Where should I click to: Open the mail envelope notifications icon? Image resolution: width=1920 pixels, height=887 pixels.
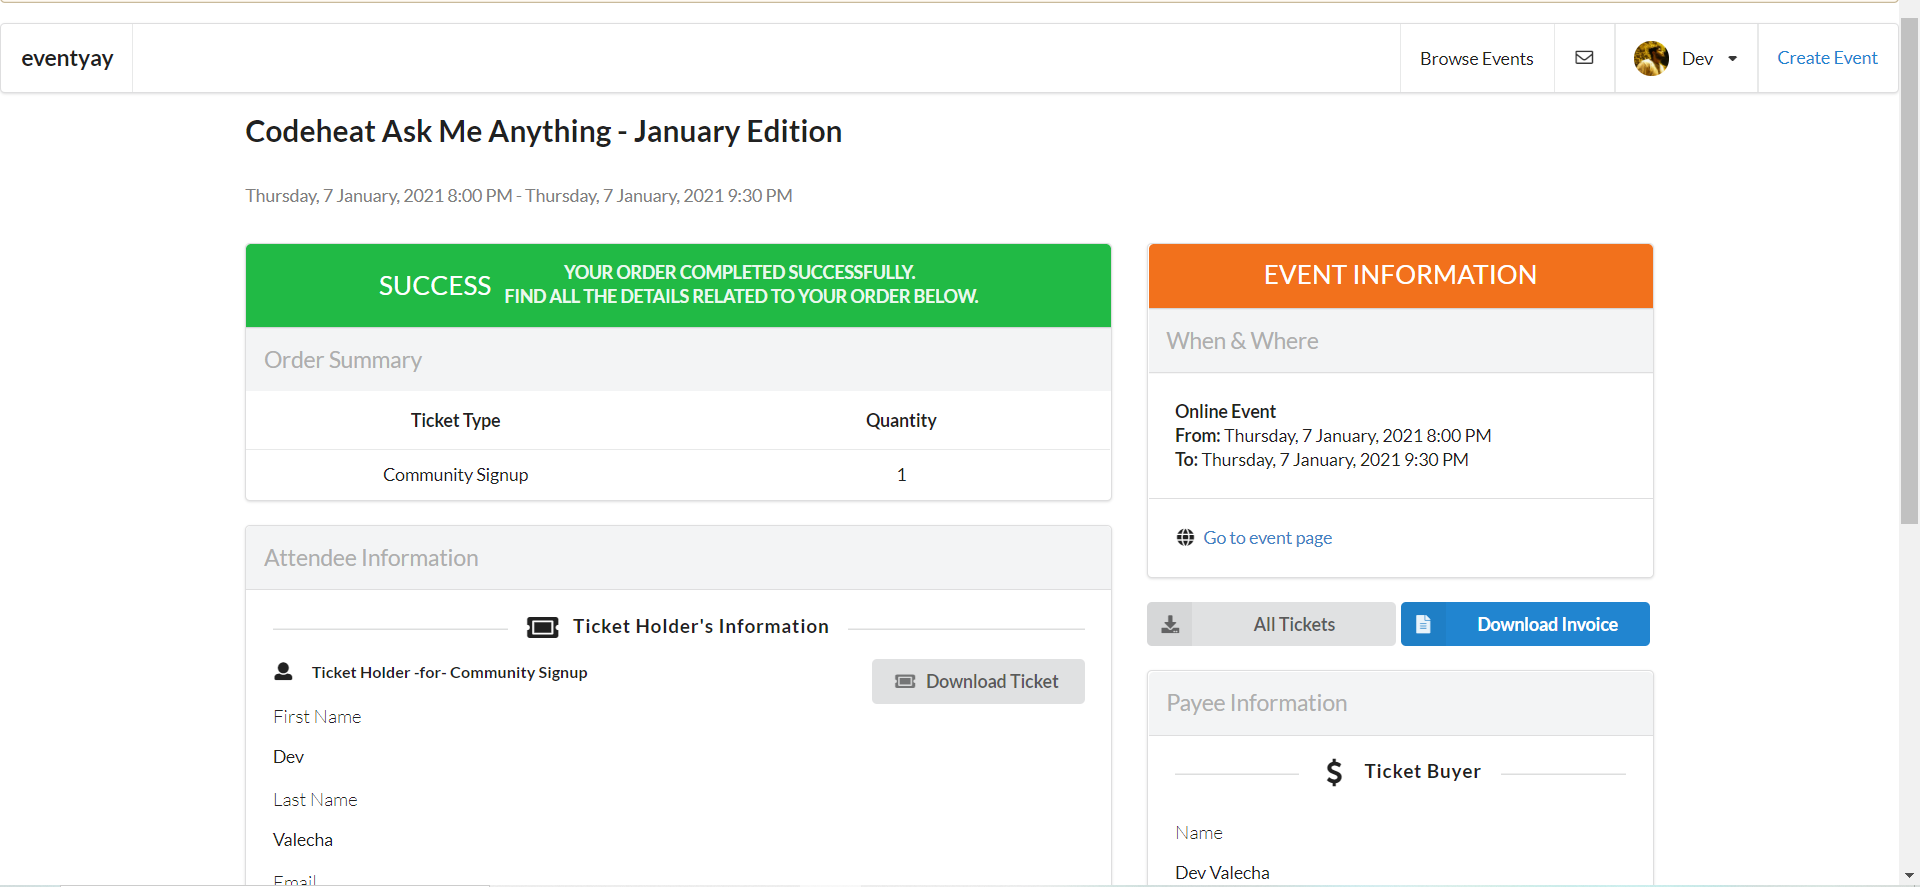(x=1584, y=58)
